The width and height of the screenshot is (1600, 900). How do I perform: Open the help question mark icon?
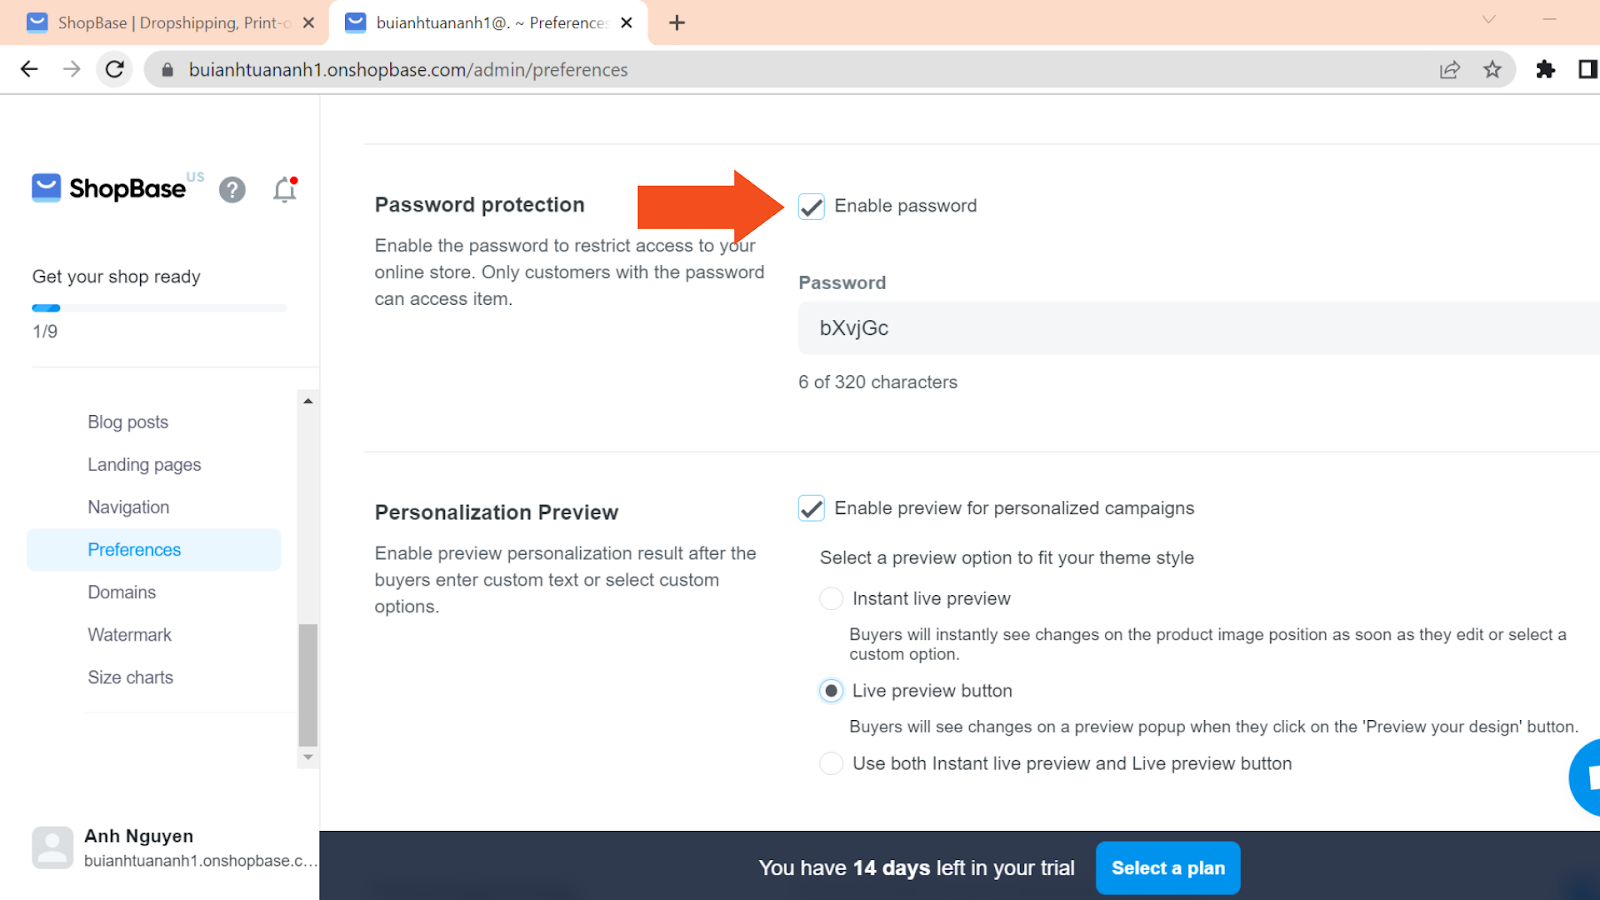point(232,190)
